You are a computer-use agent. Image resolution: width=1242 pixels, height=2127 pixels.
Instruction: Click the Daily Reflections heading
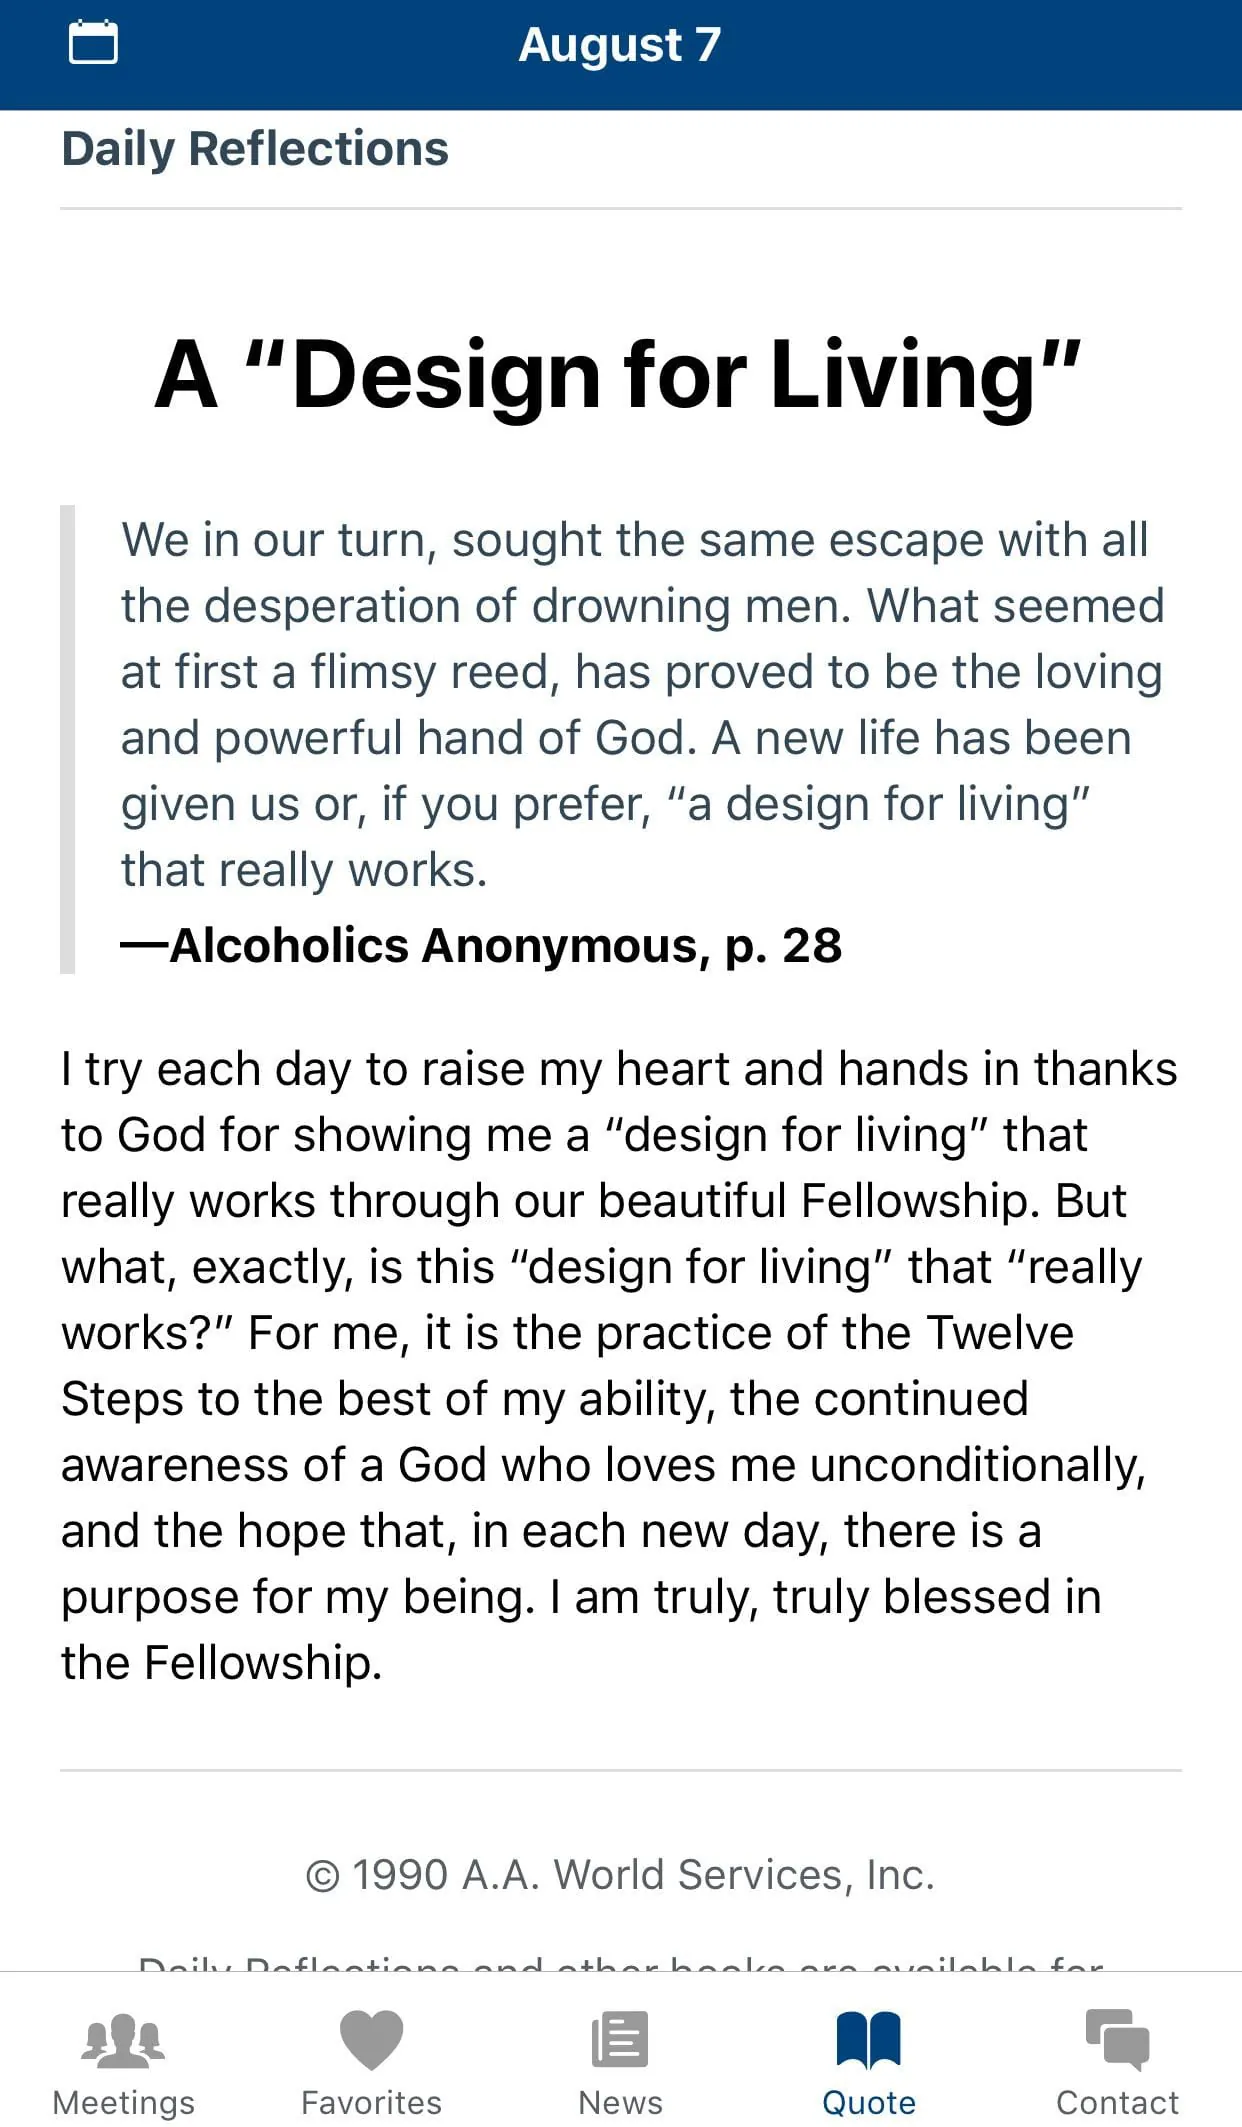[255, 149]
